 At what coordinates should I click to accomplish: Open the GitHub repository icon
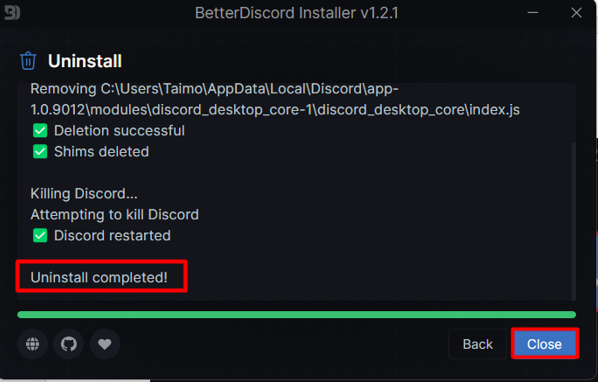pyautogui.click(x=69, y=344)
